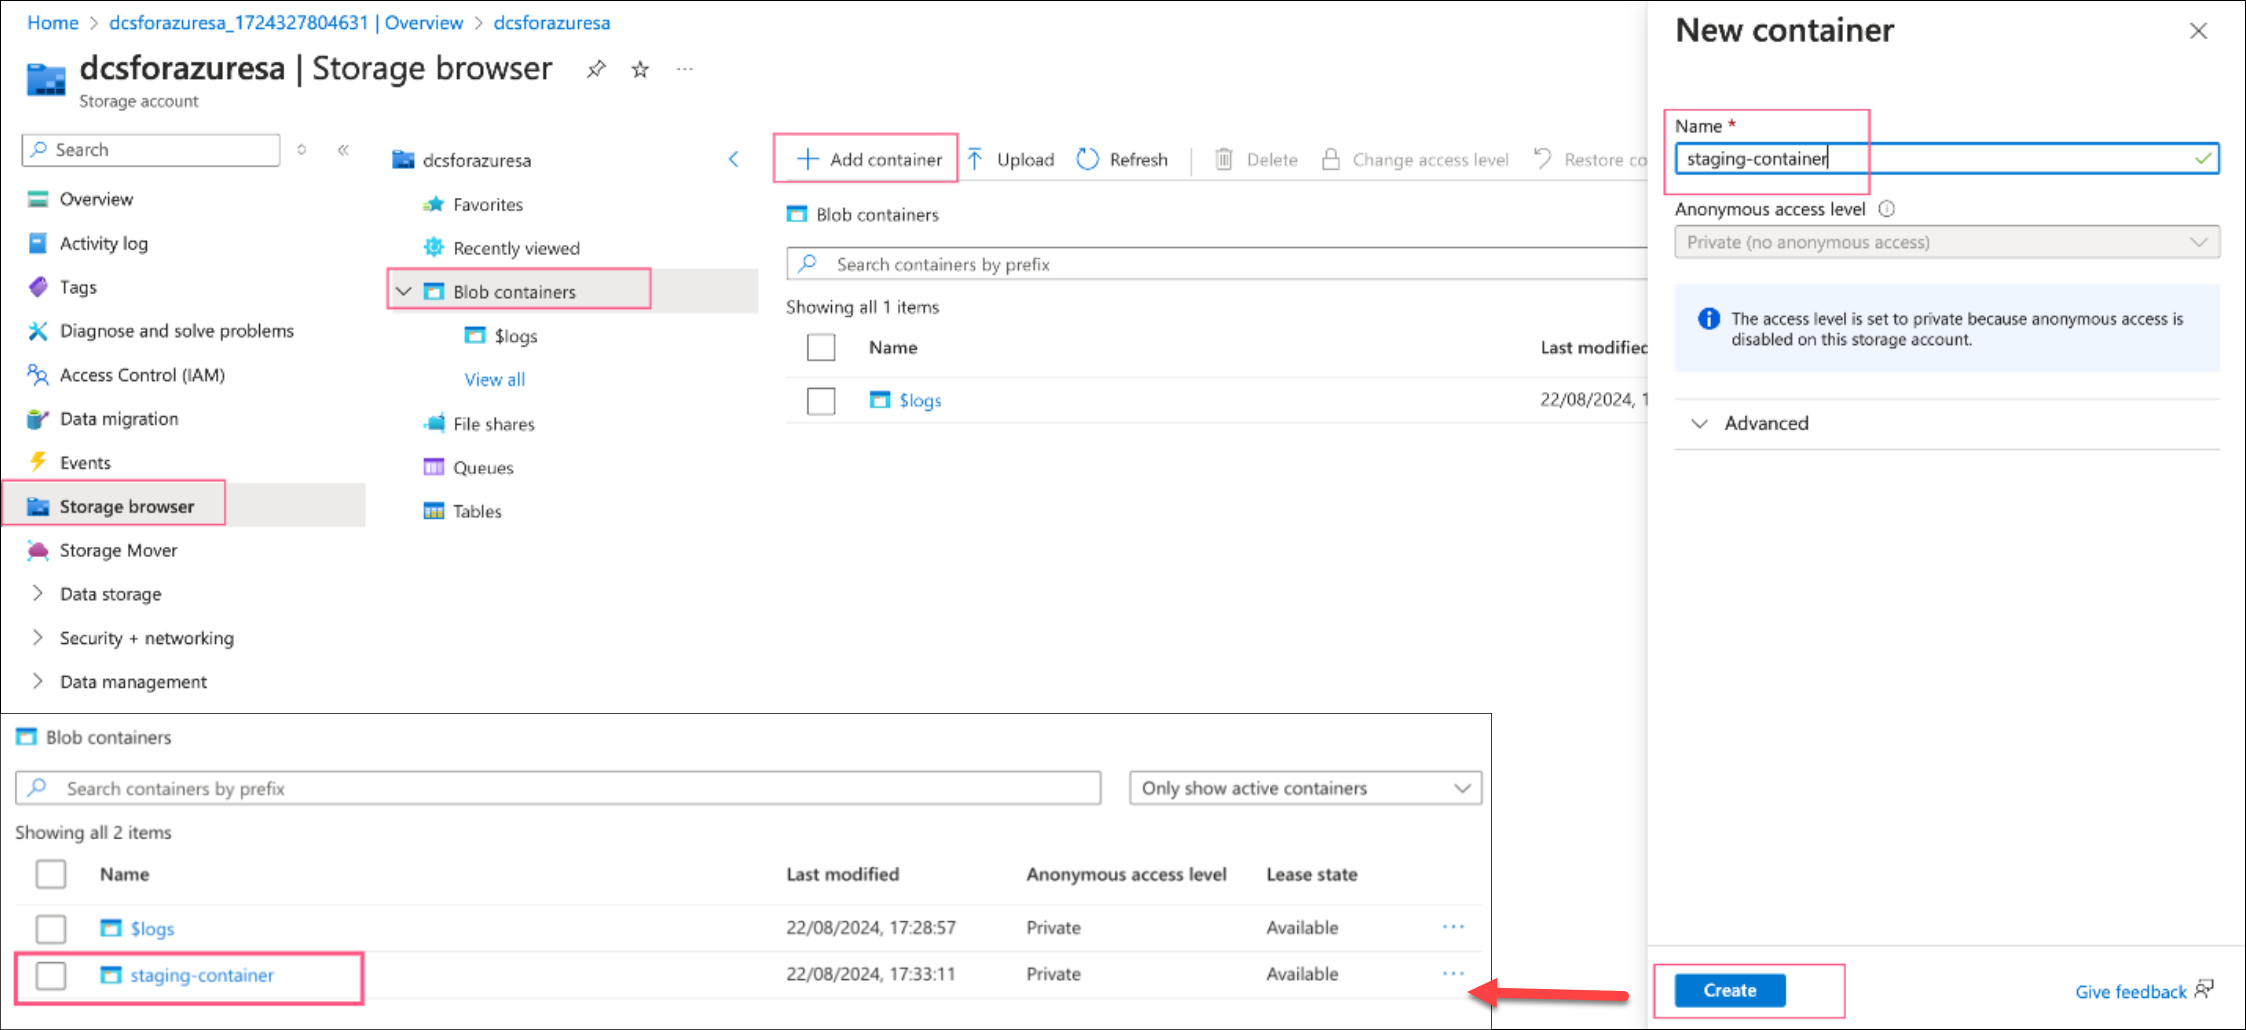Collapse the left navigation menu

coord(343,150)
